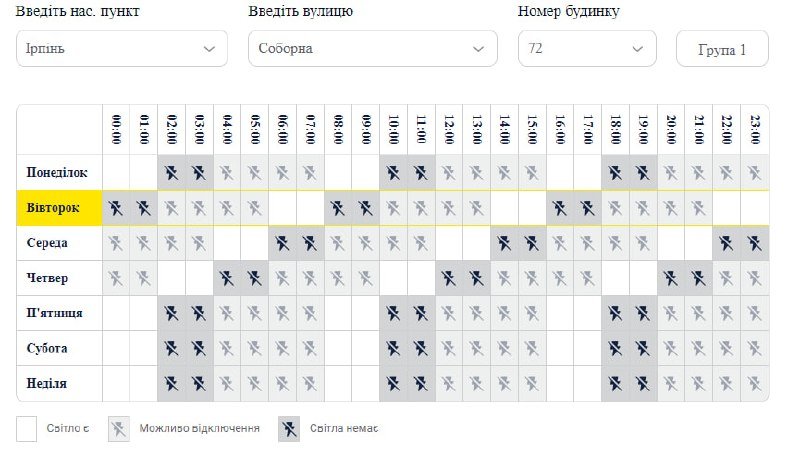Click the 'Можливо відключення' legend icon
800x457 pixels.
(119, 429)
